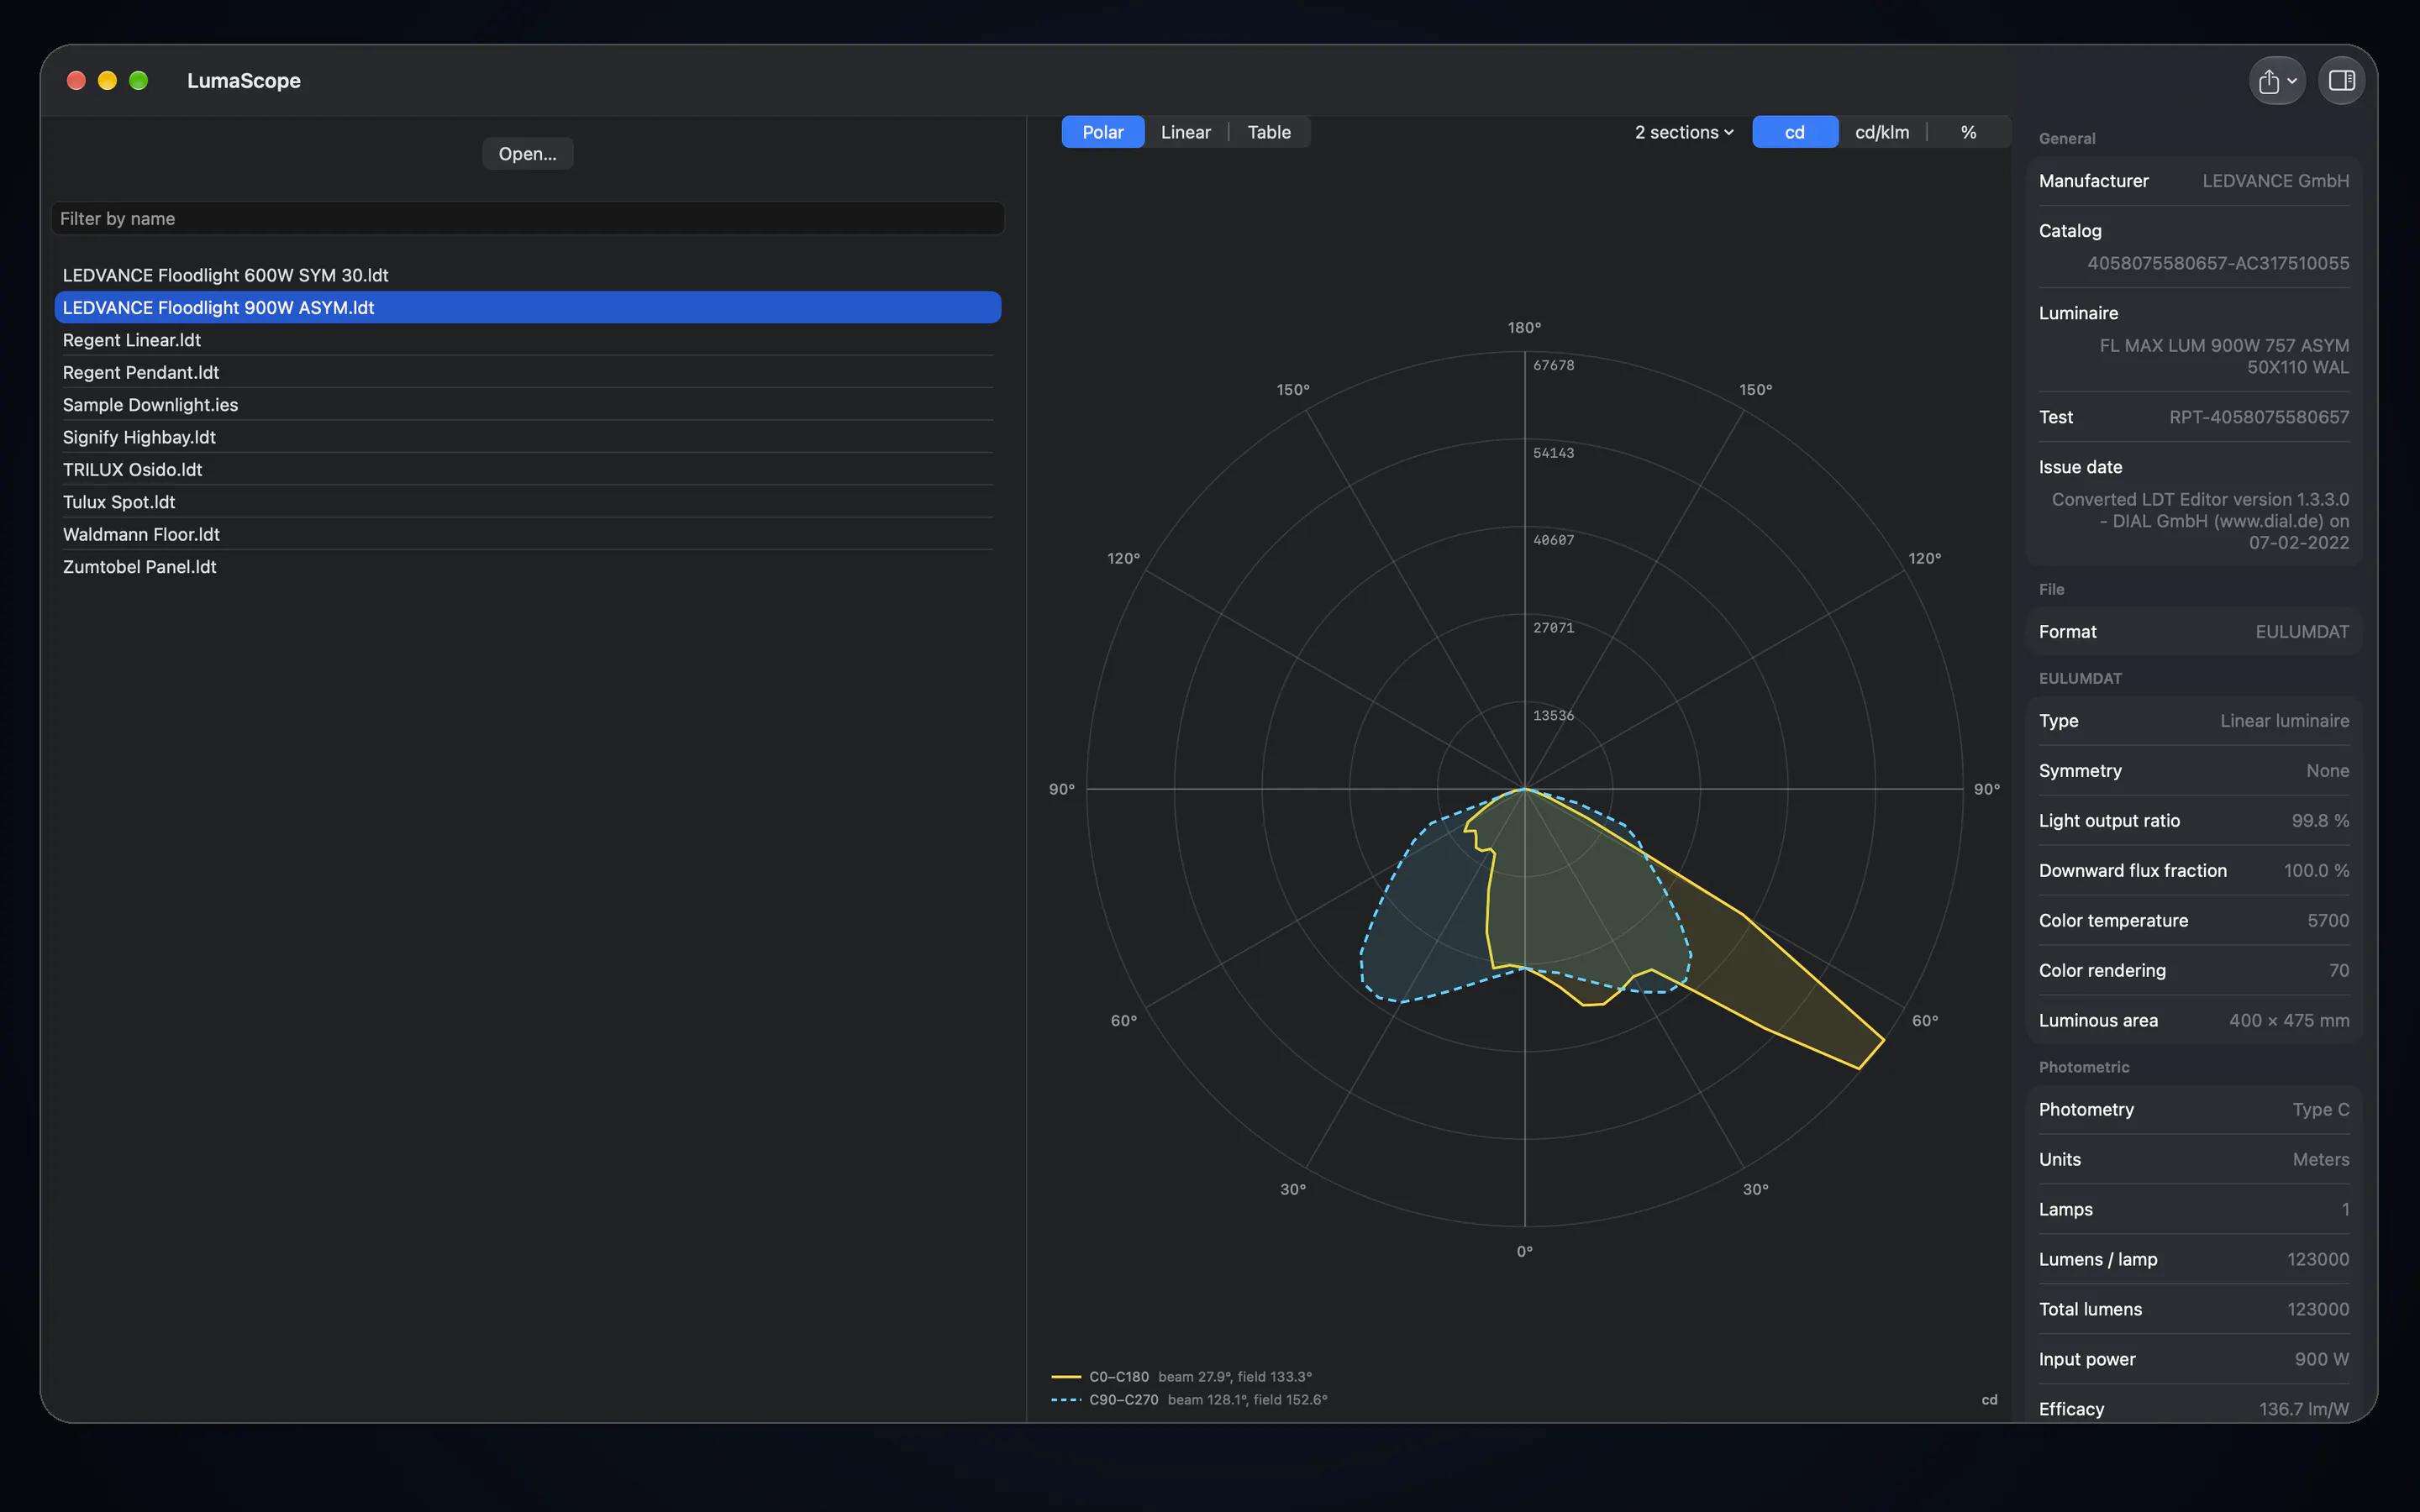The height and width of the screenshot is (1512, 2420).
Task: Click the Input power value 900 W
Action: pyautogui.click(x=2321, y=1360)
